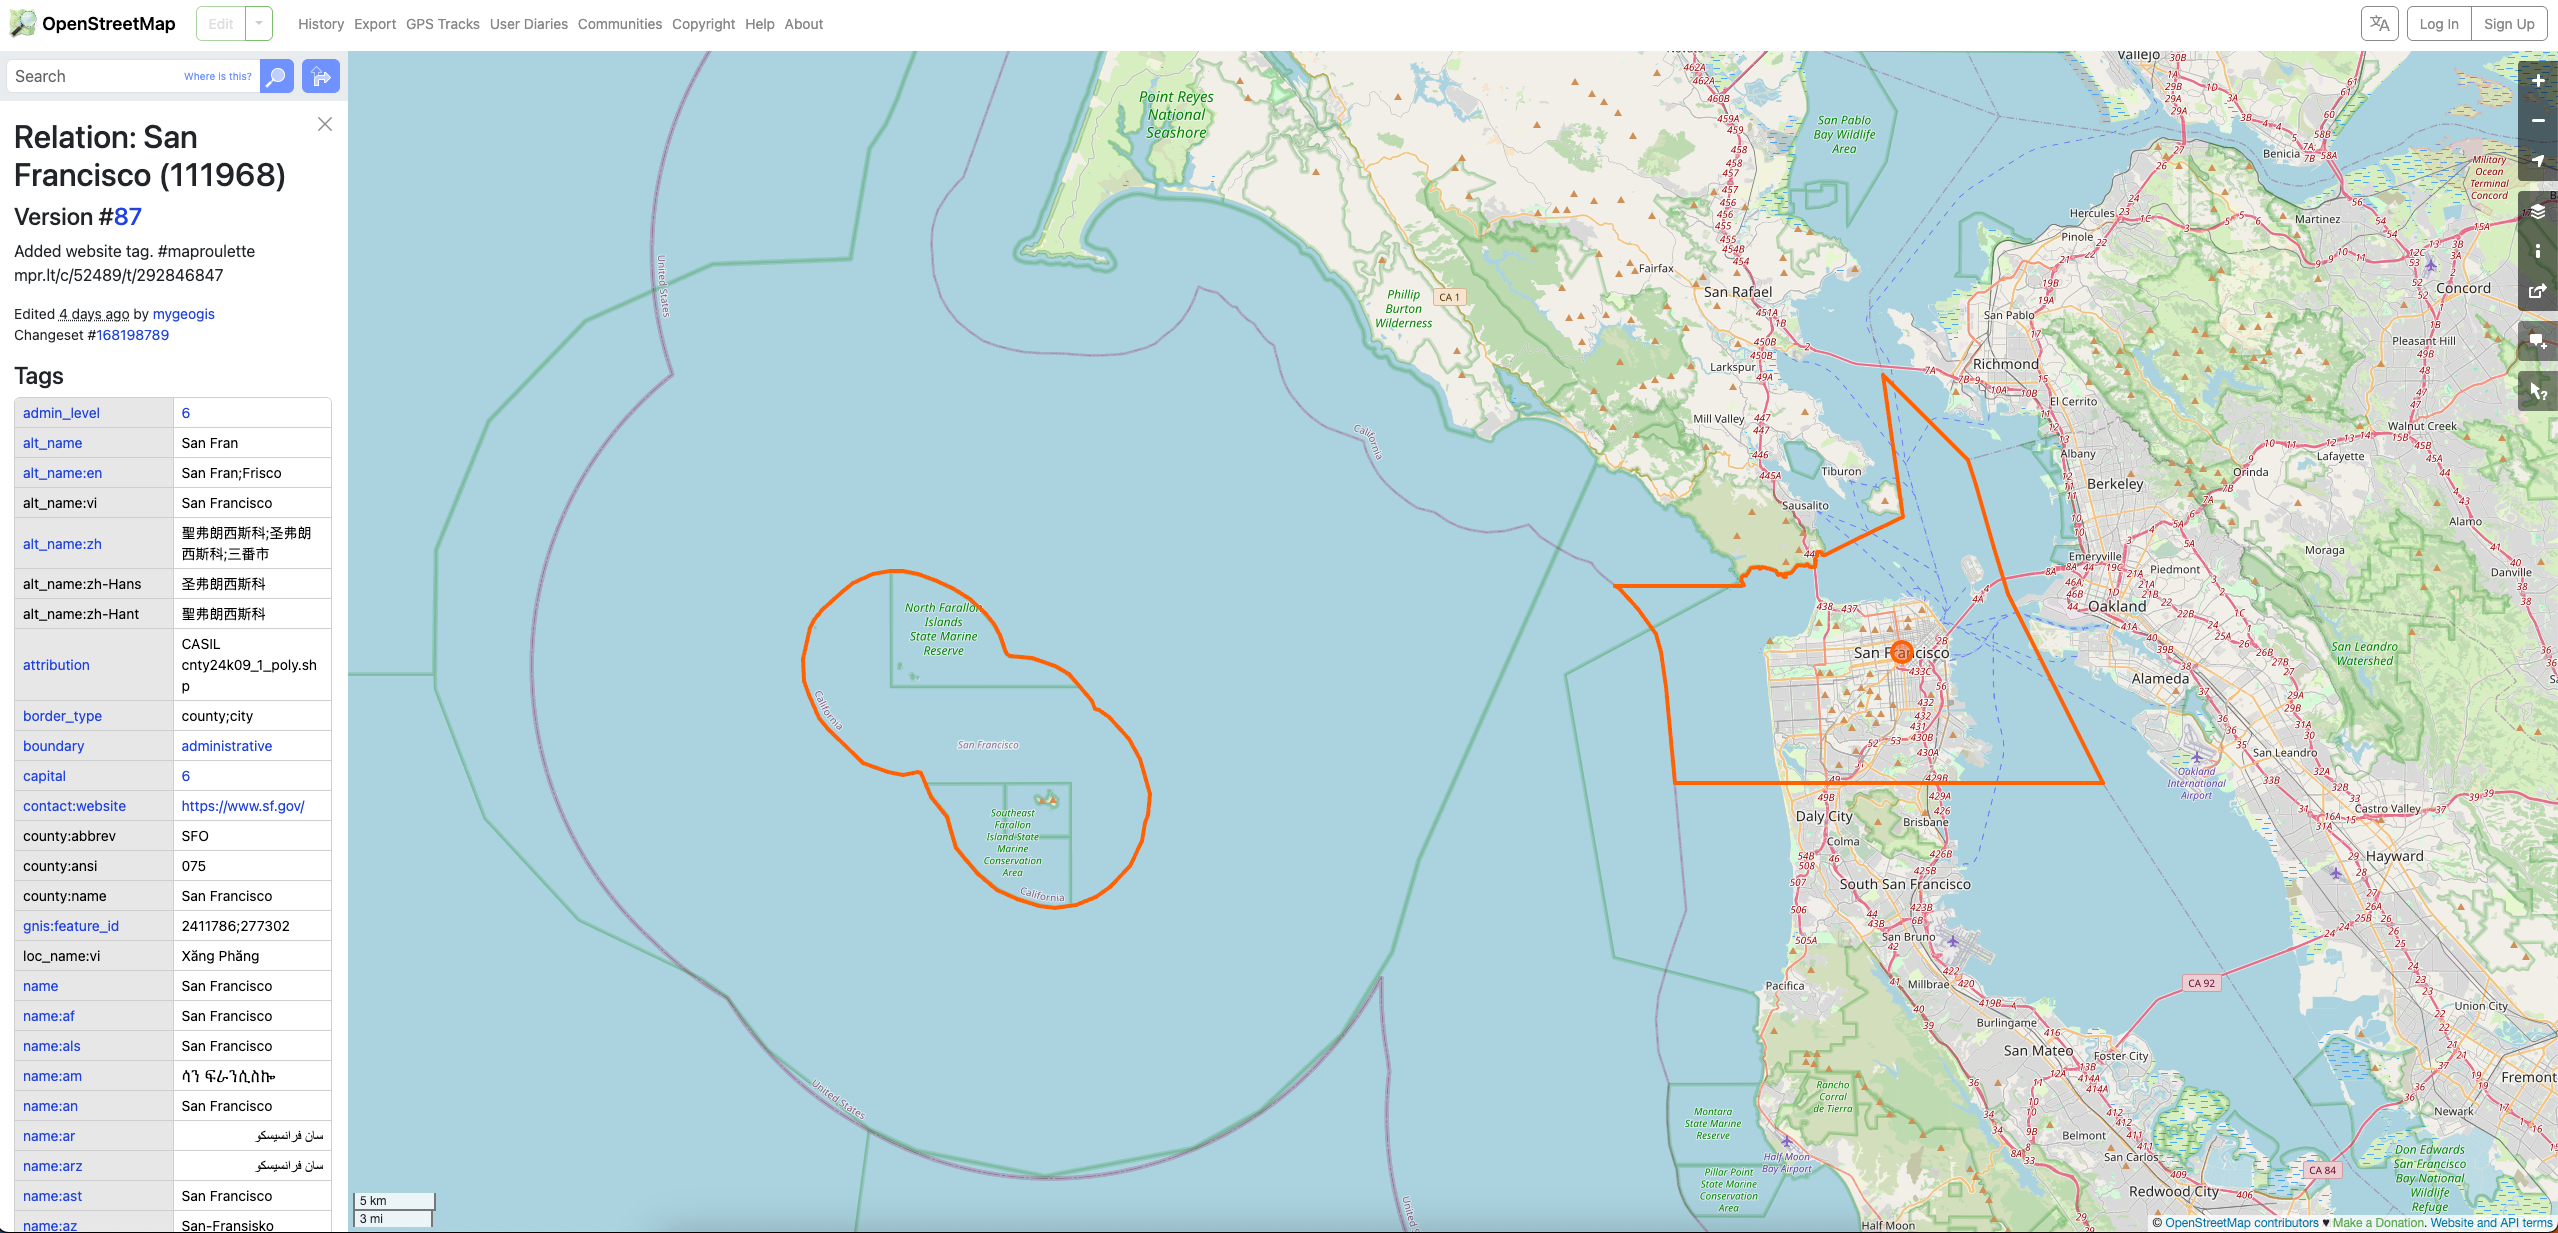
Task: Open the About page
Action: pos(804,24)
